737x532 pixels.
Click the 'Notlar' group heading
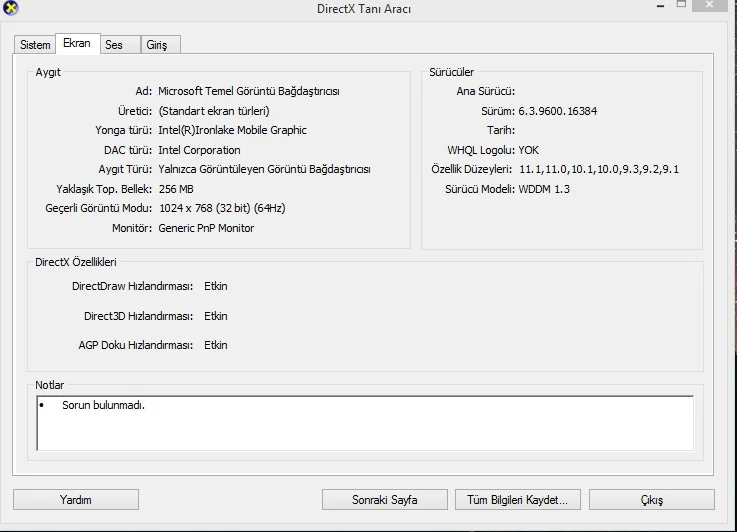(x=49, y=385)
